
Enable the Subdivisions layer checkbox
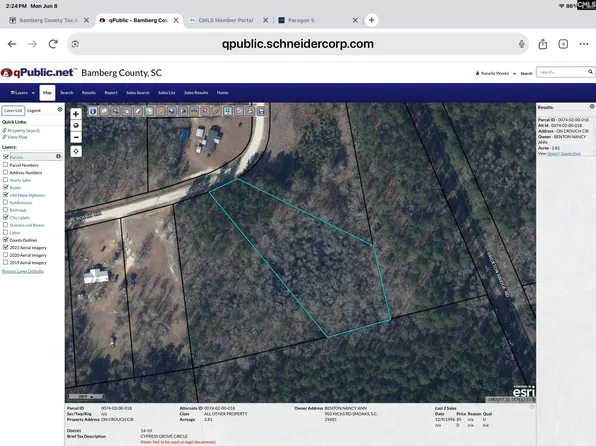(x=5, y=202)
